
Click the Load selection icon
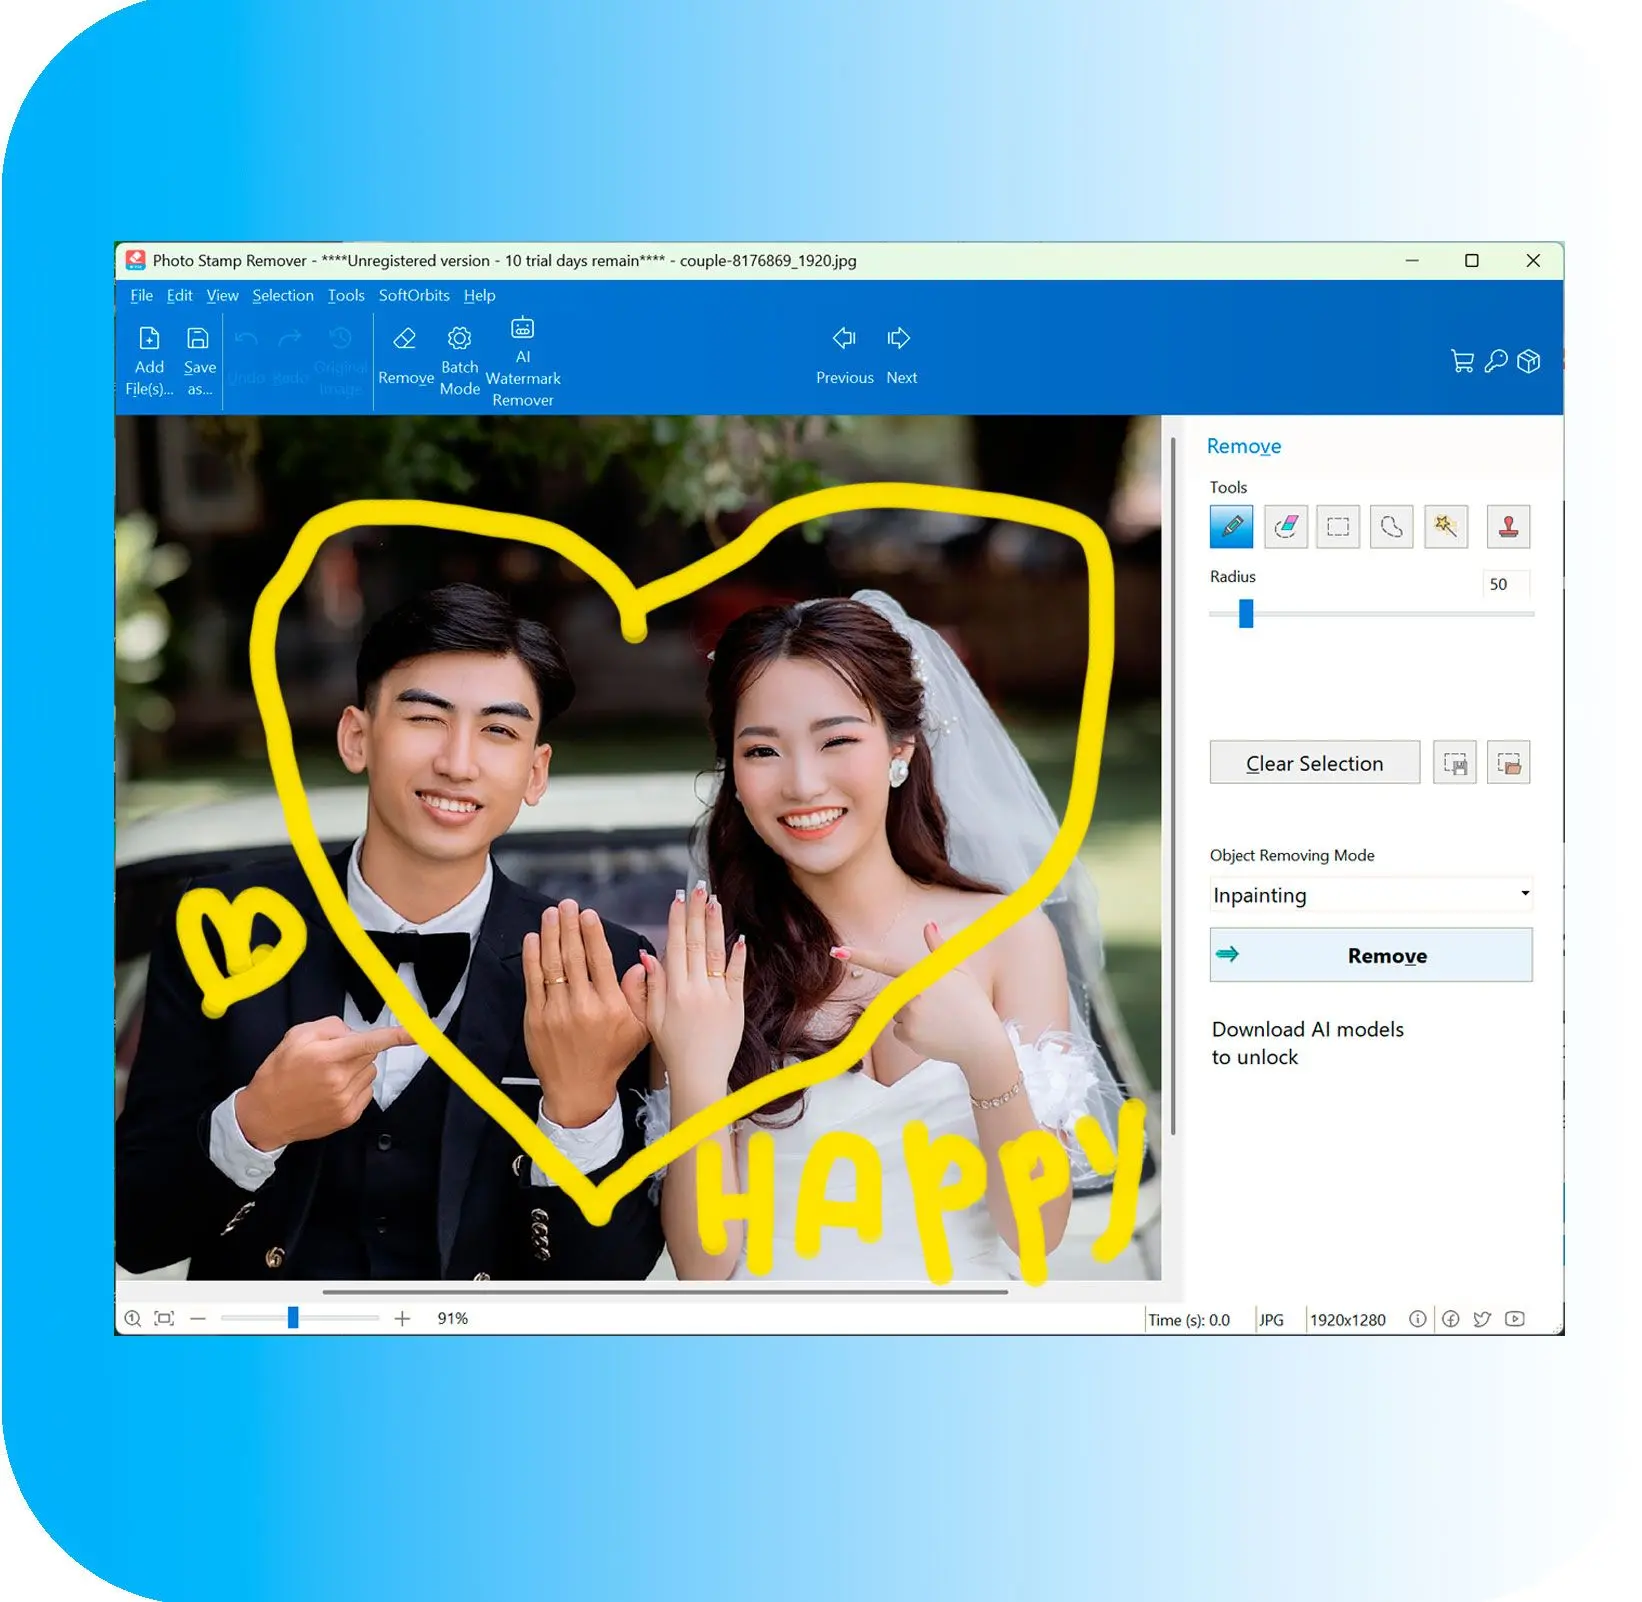[x=1508, y=764]
